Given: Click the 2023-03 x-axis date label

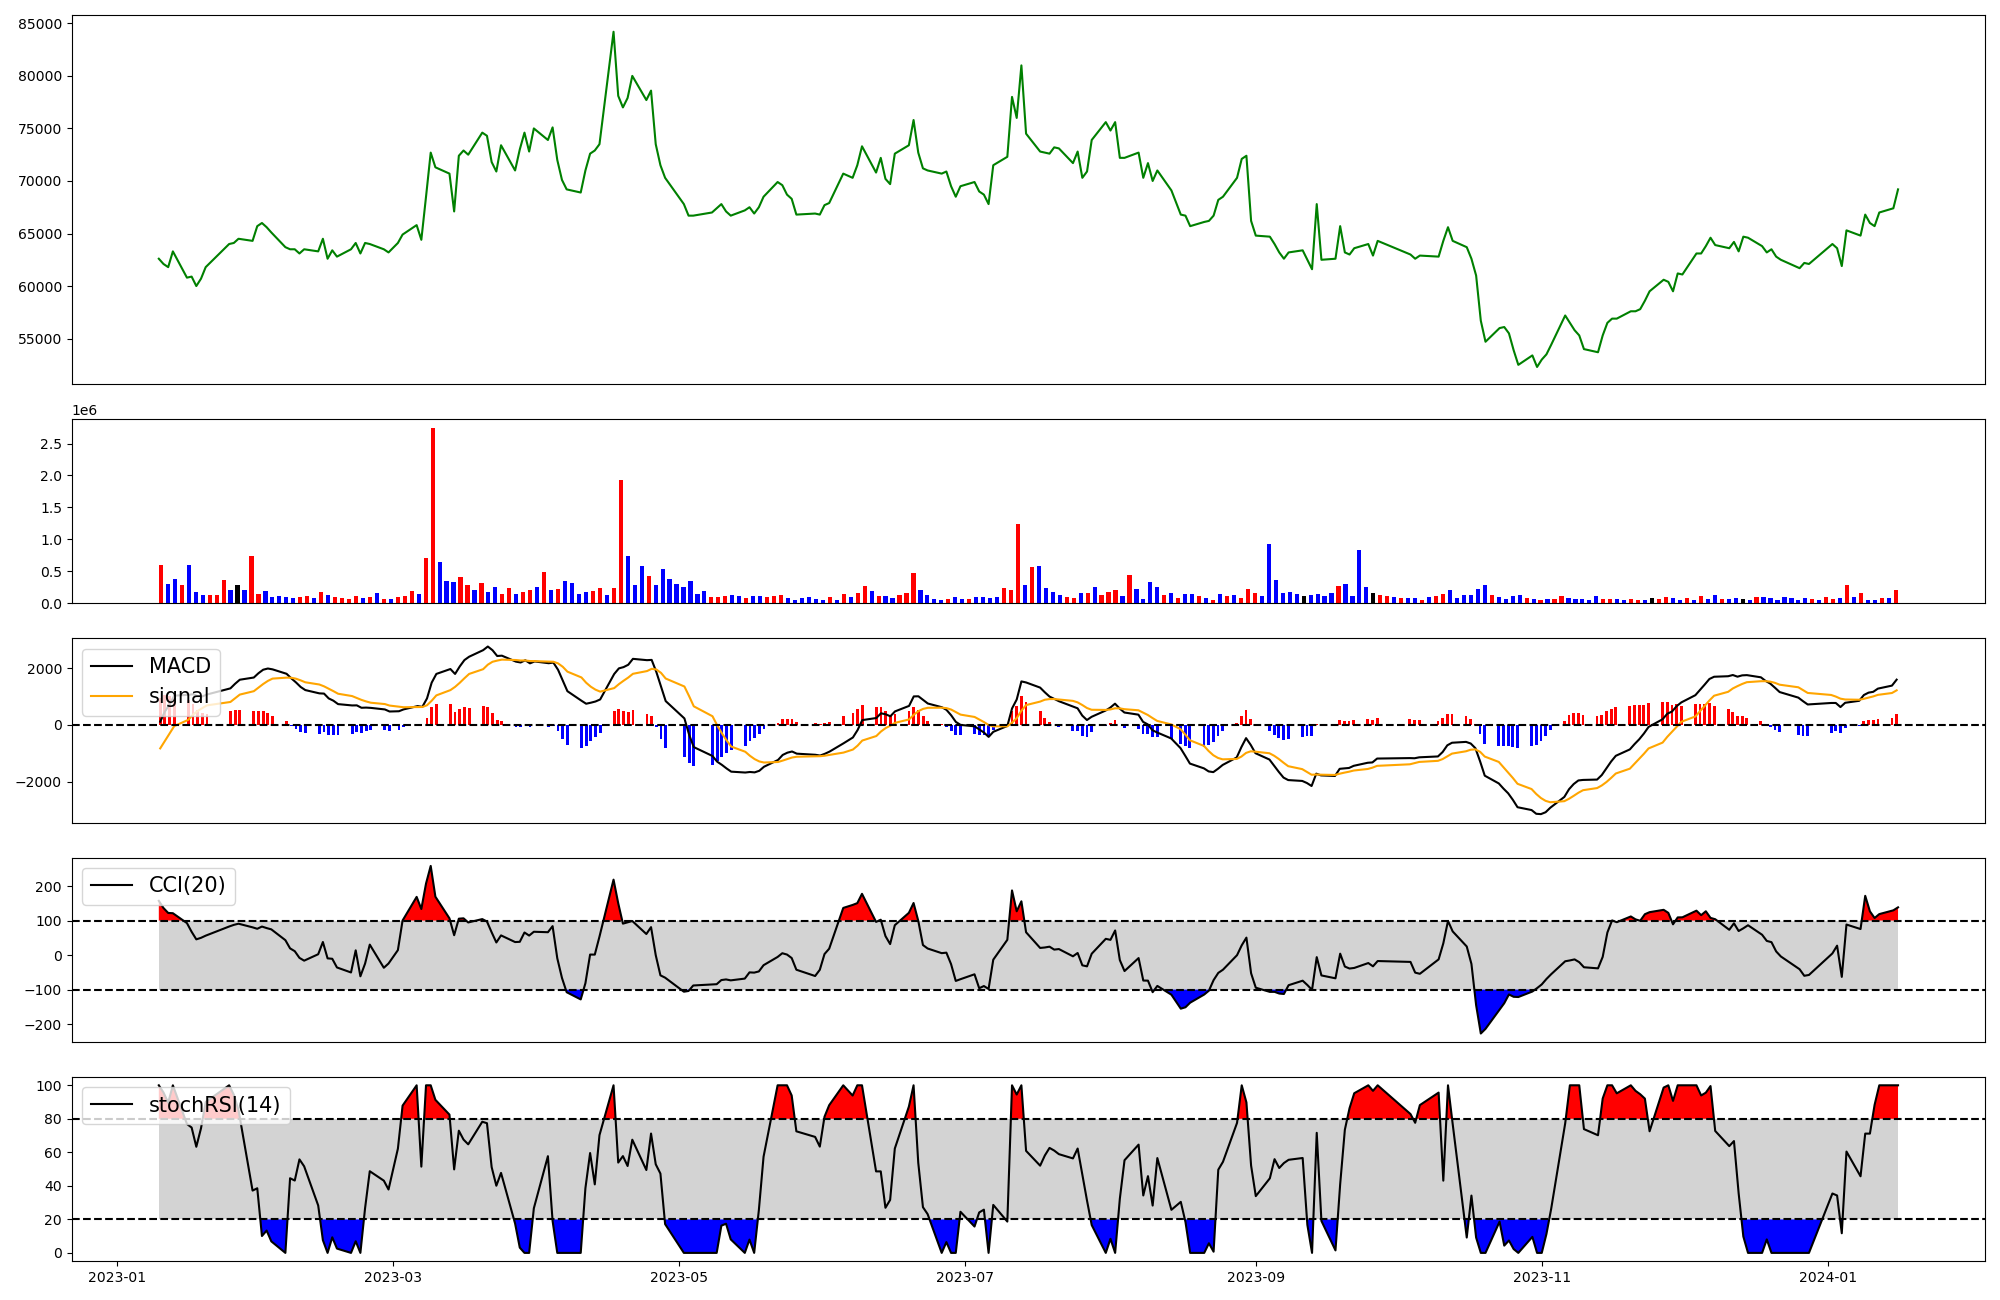Looking at the screenshot, I should coord(393,1277).
